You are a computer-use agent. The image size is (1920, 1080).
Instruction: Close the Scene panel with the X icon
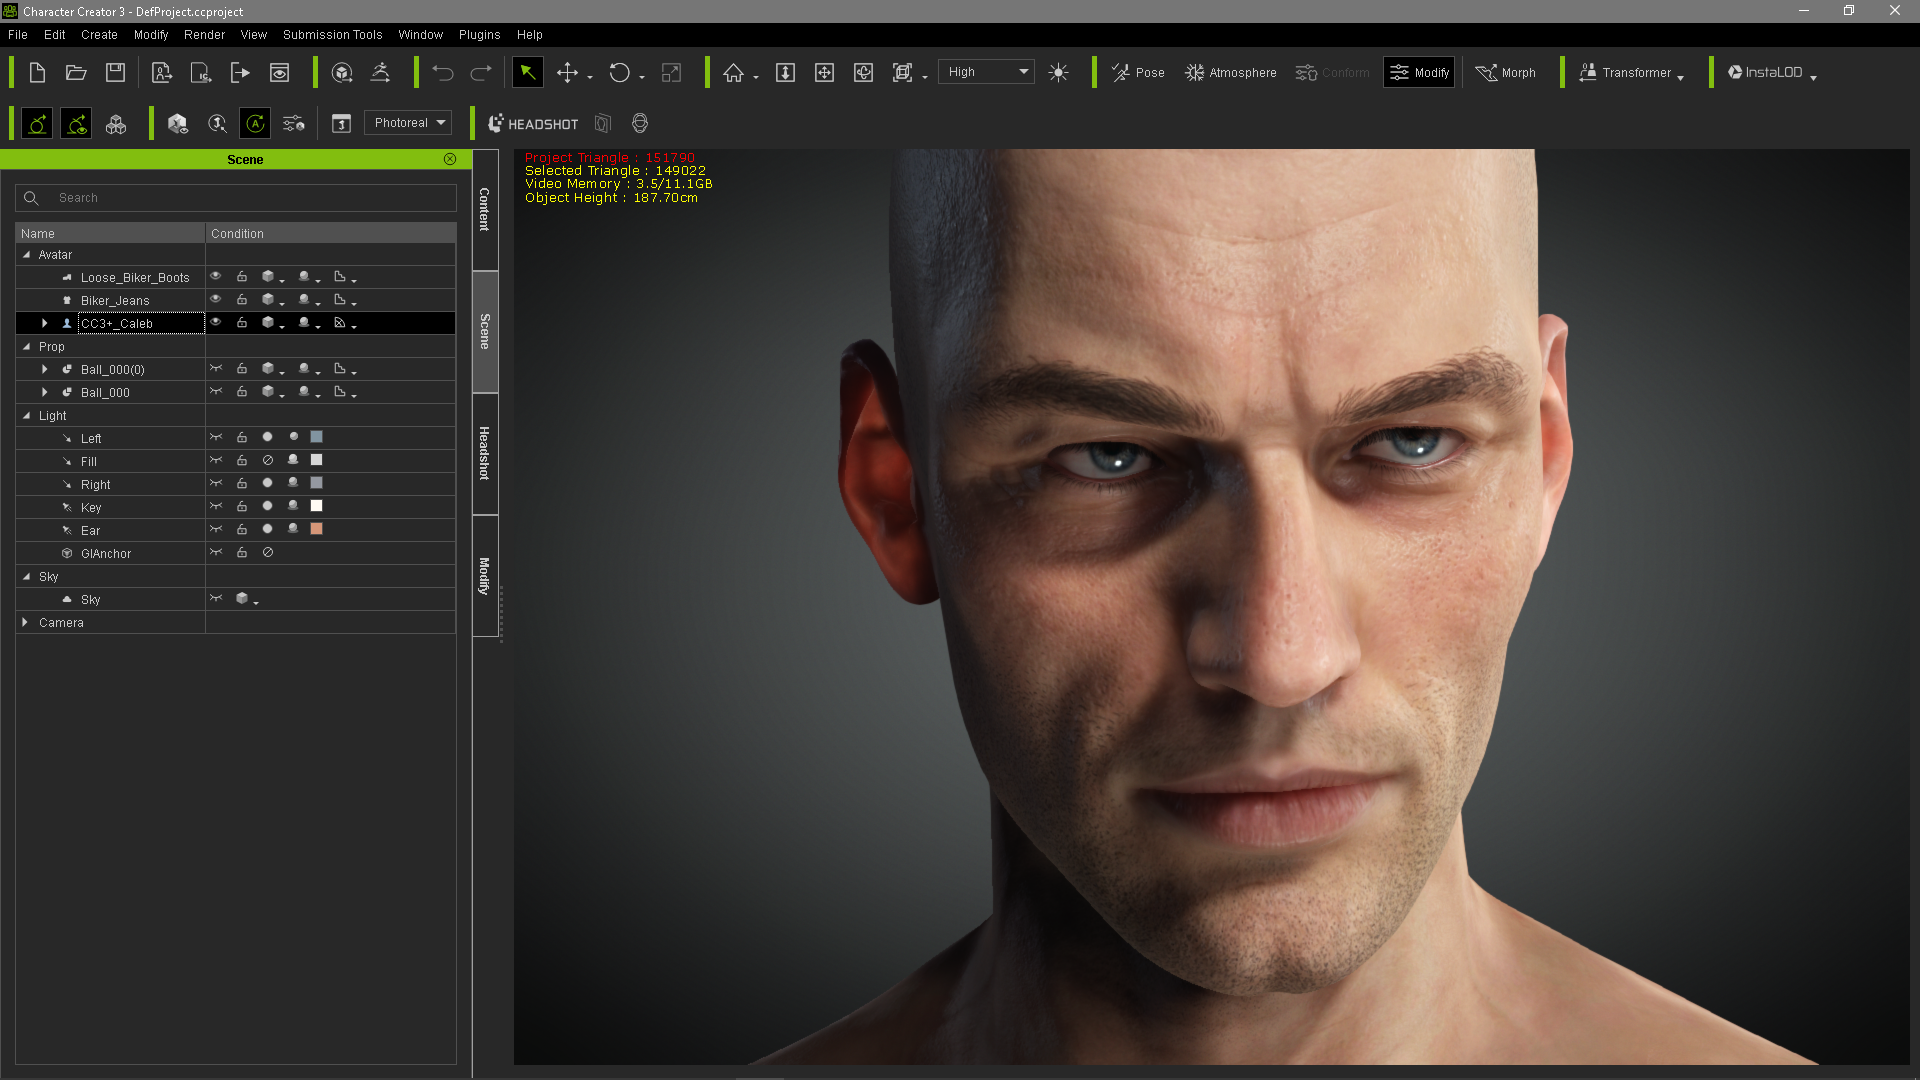point(450,159)
